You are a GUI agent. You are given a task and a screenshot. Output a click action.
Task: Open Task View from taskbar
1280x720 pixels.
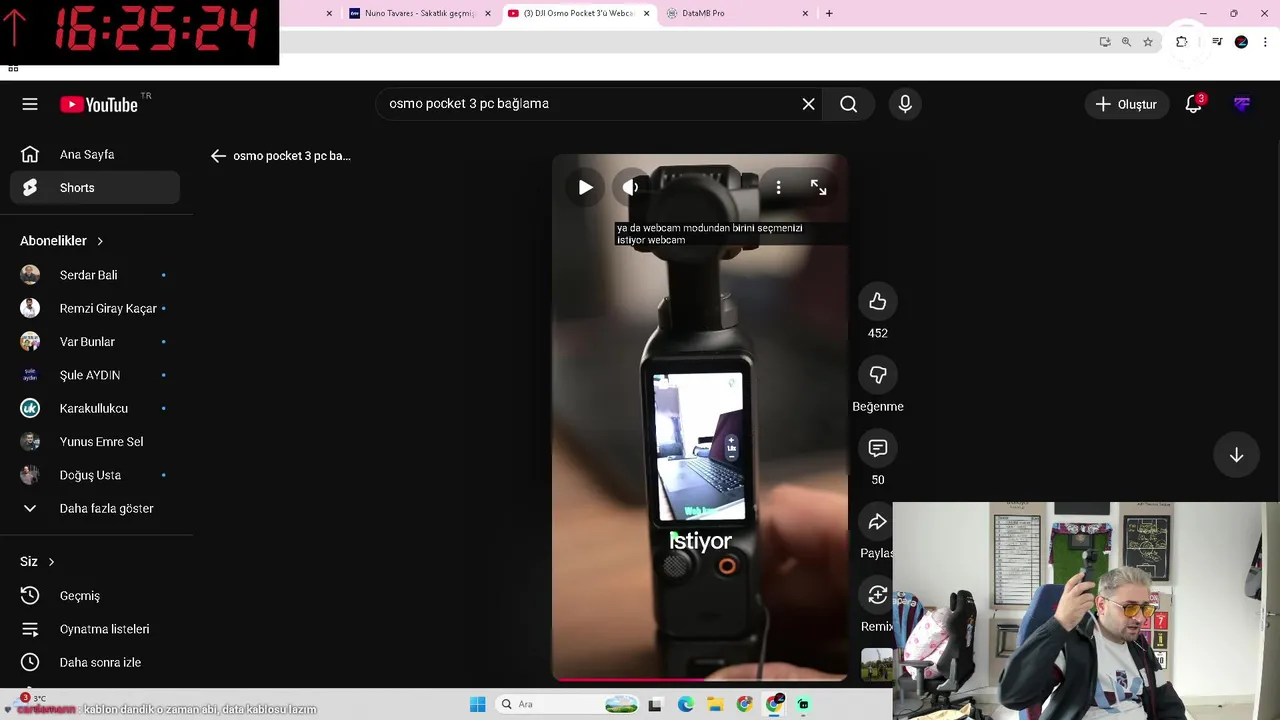tap(655, 704)
